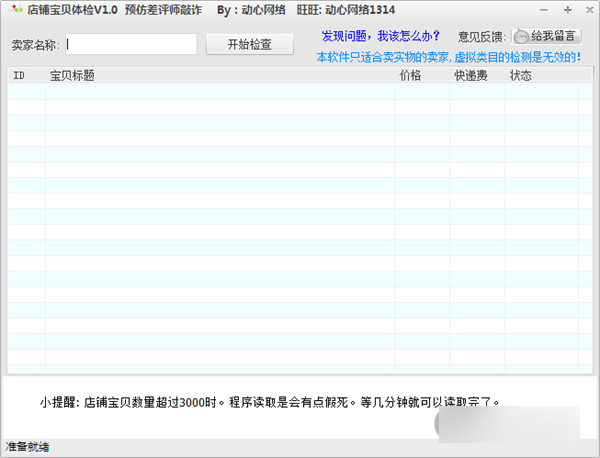The image size is (600, 458).
Task: Click the 小提醒 tip text at bottom
Action: (268, 403)
